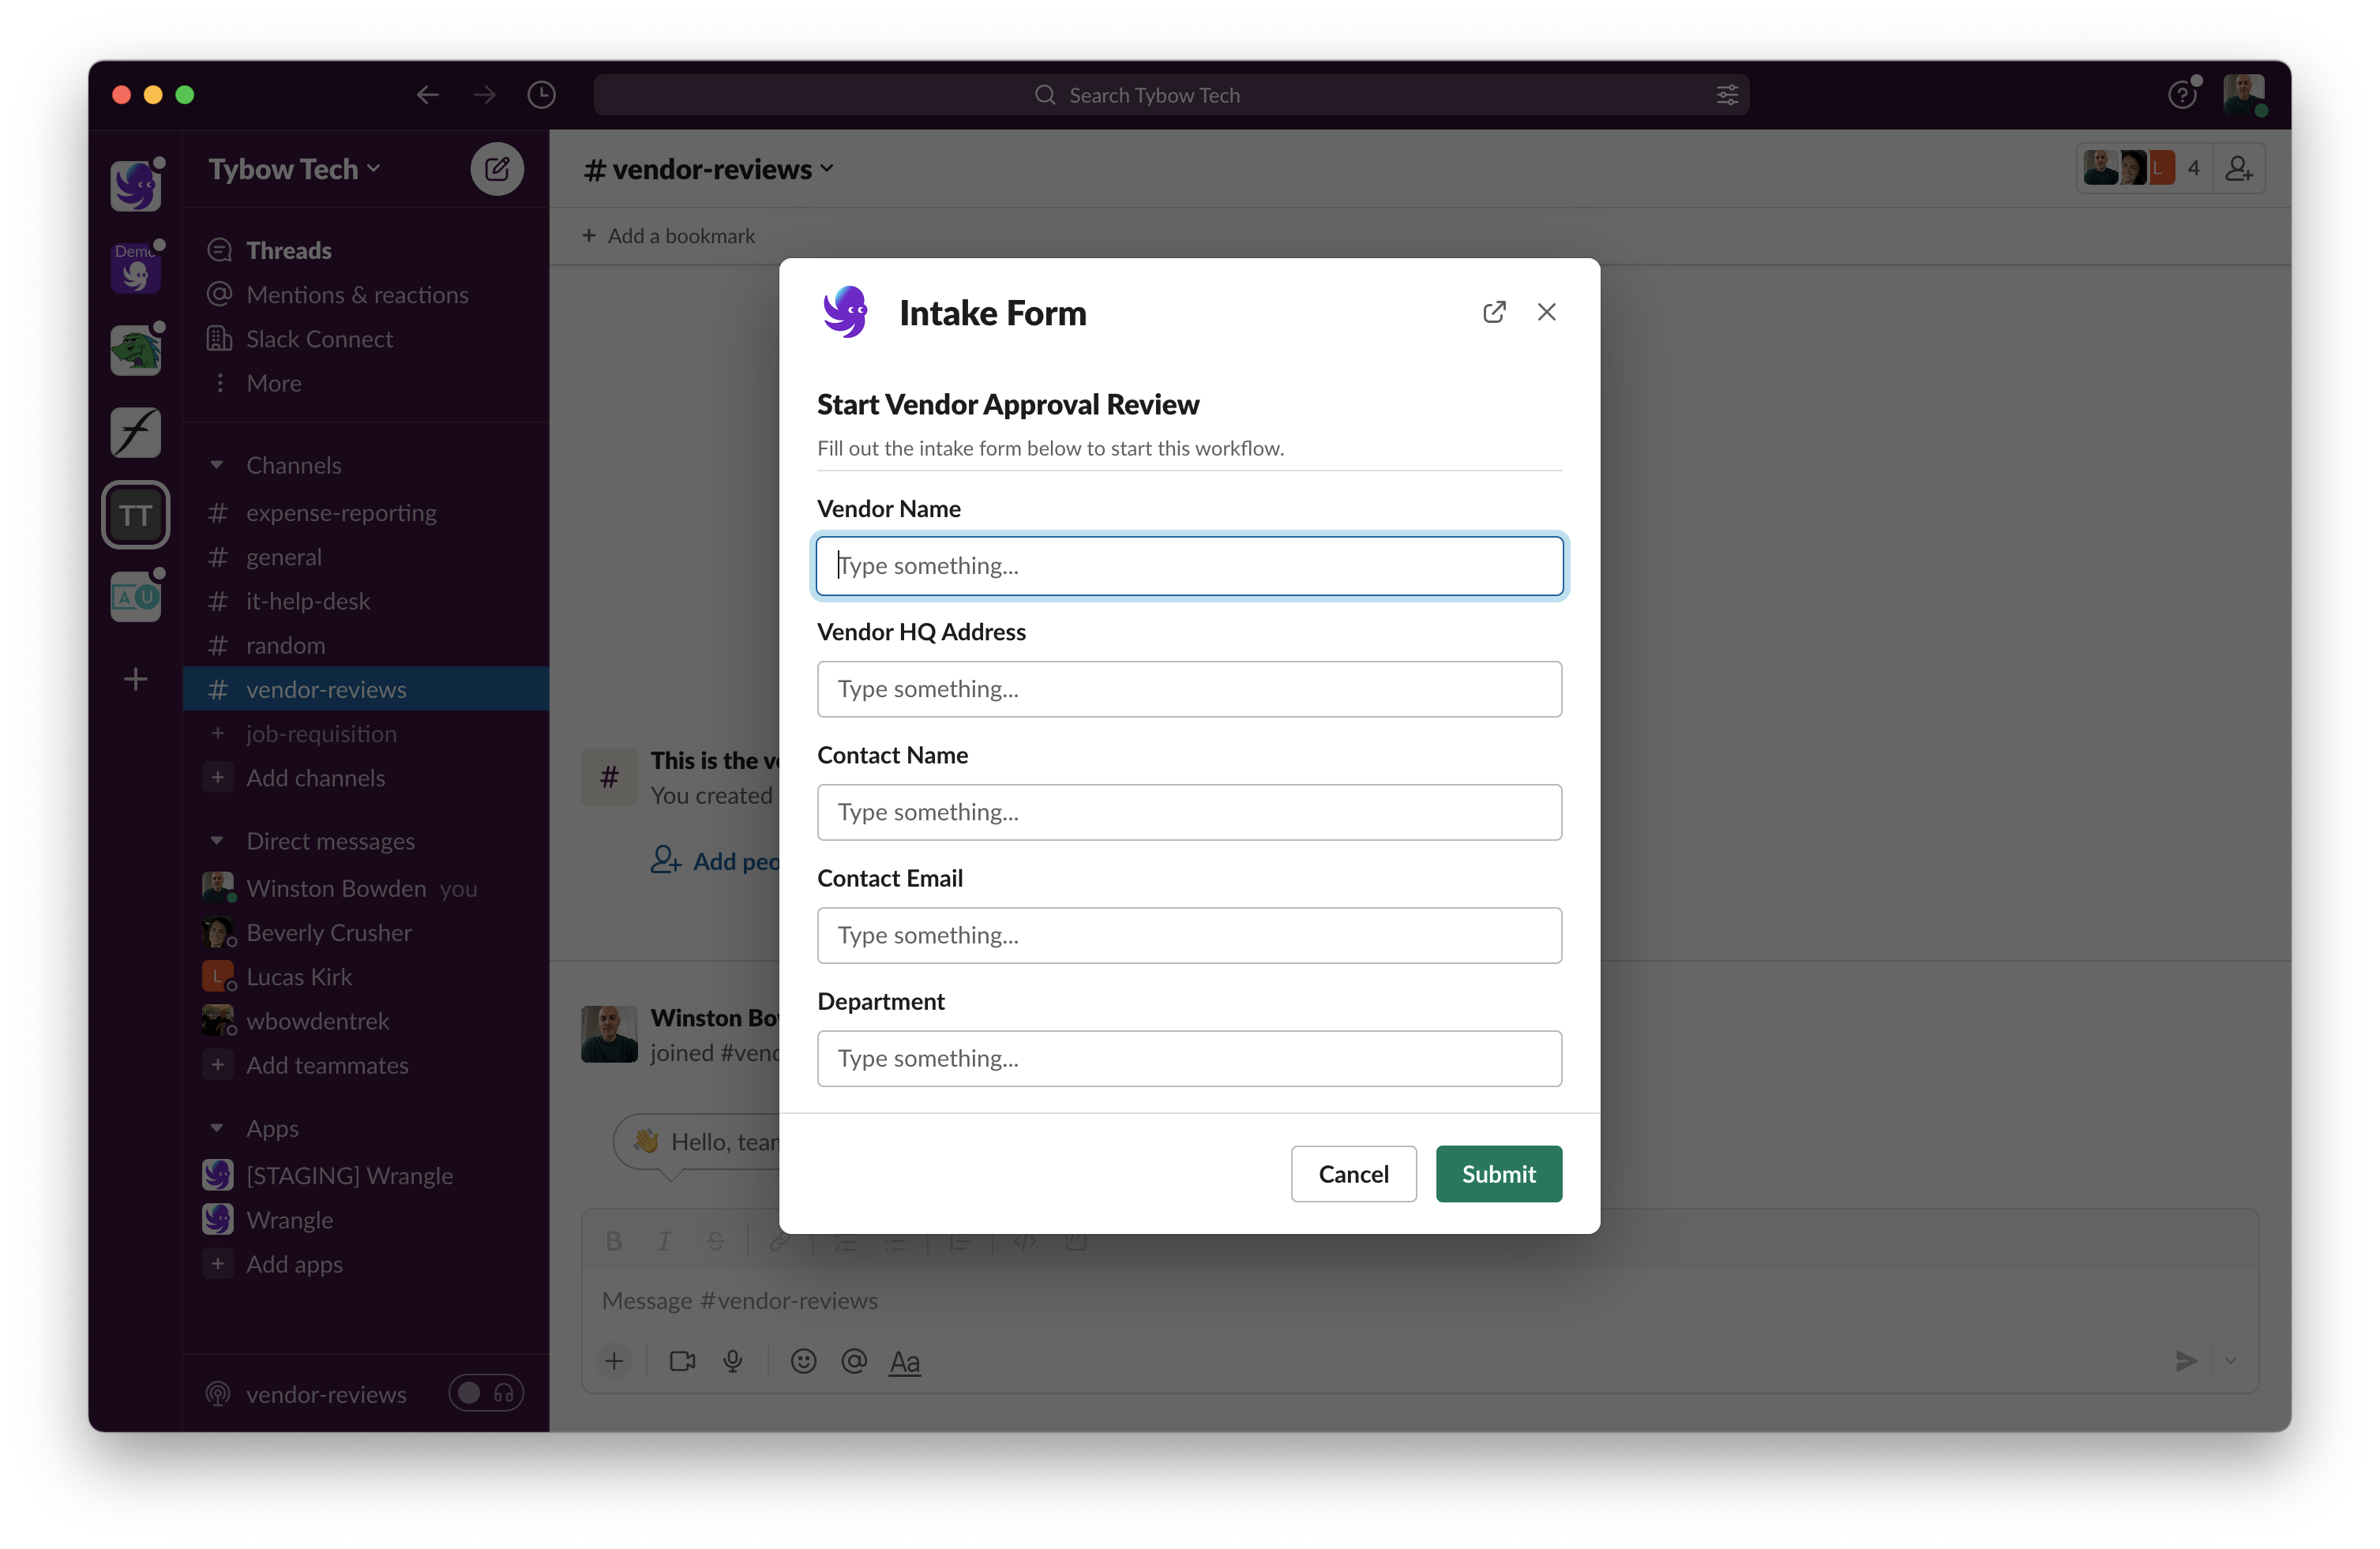Screen dimensions: 2380x1549
Task: Cancel the intake form
Action: [x=1353, y=1173]
